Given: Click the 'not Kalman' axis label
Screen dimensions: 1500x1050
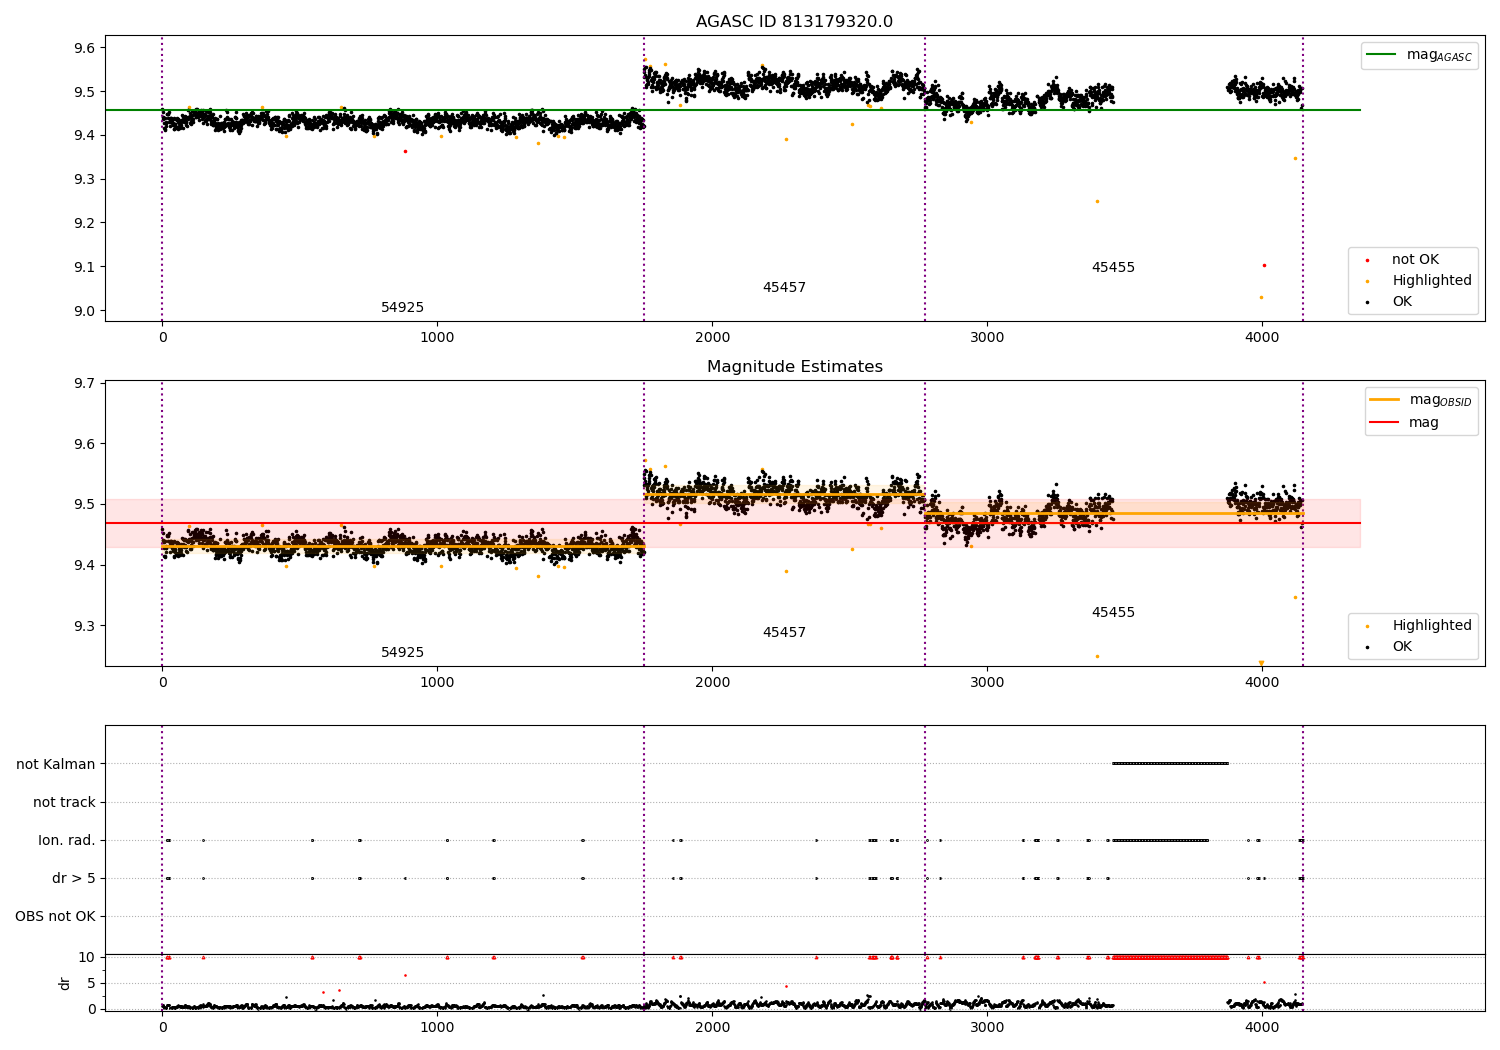Looking at the screenshot, I should [x=56, y=765].
